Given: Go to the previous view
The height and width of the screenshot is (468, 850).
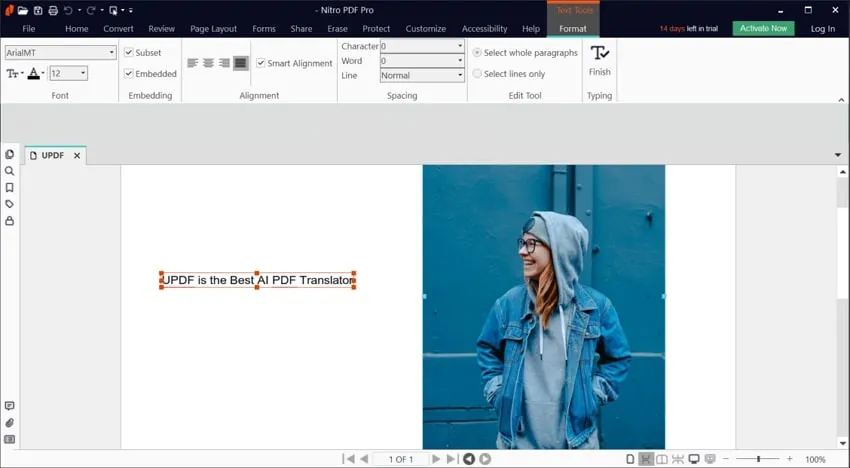Looking at the screenshot, I should click(469, 459).
